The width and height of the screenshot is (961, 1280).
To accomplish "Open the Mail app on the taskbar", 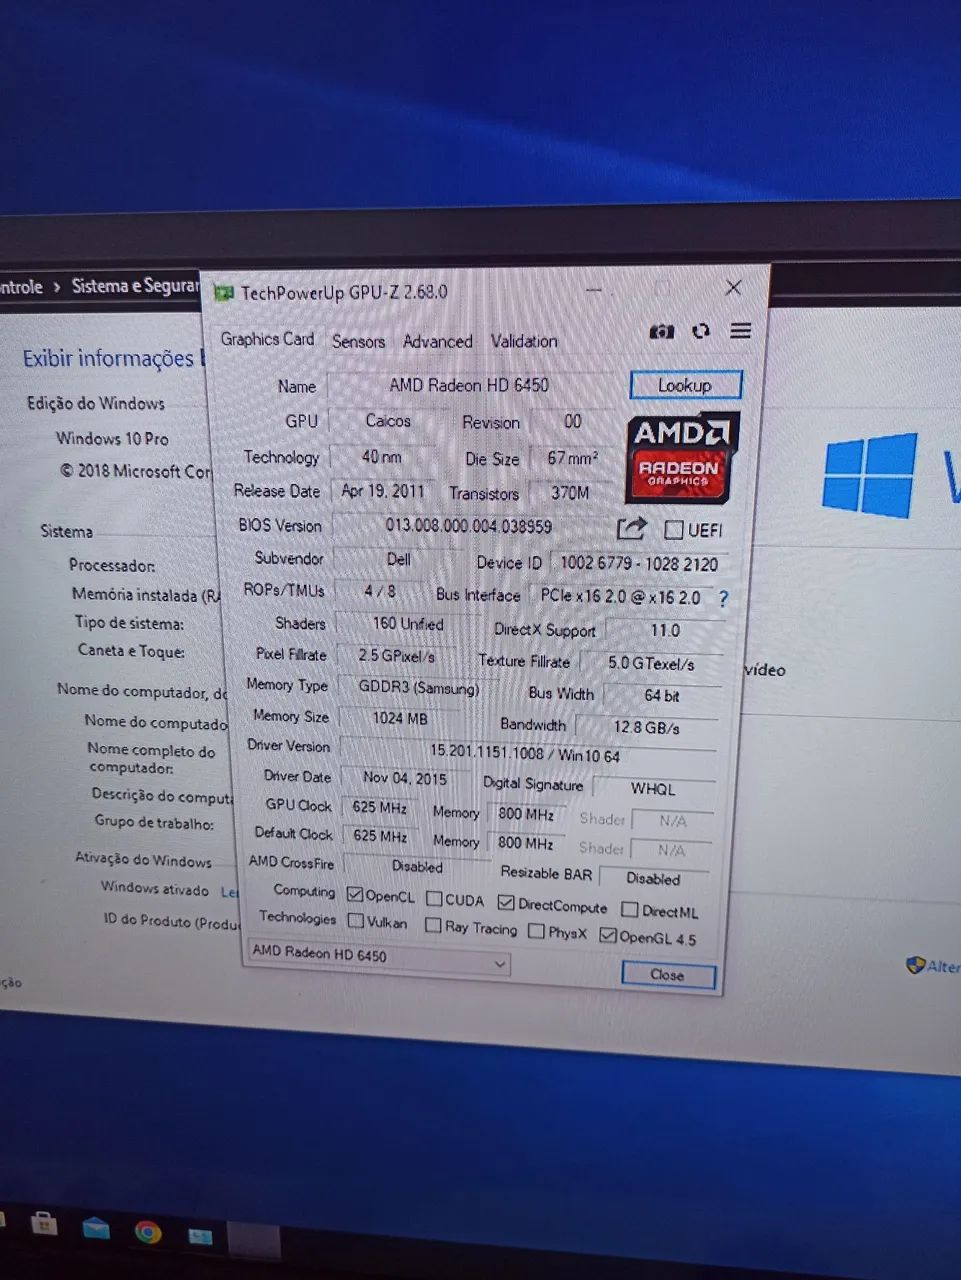I will point(96,1228).
